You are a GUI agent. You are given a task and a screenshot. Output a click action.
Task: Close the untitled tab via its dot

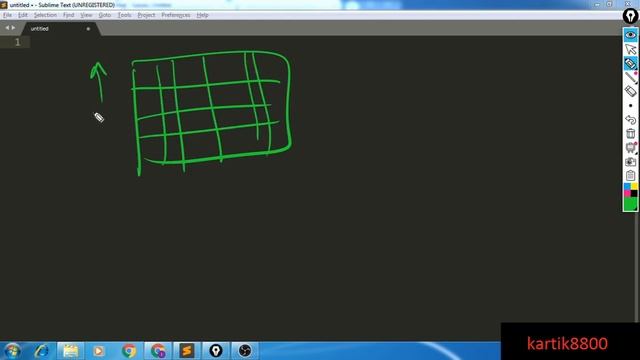coord(88,29)
